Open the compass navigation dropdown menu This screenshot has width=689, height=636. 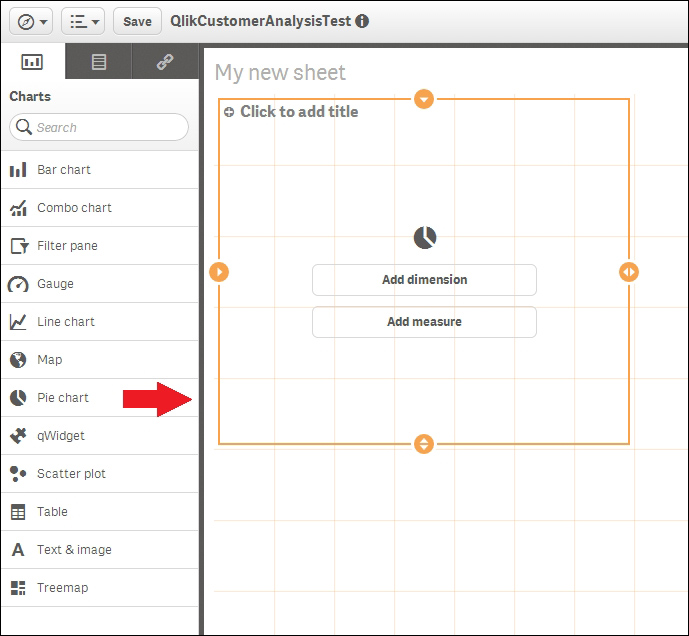(x=31, y=21)
